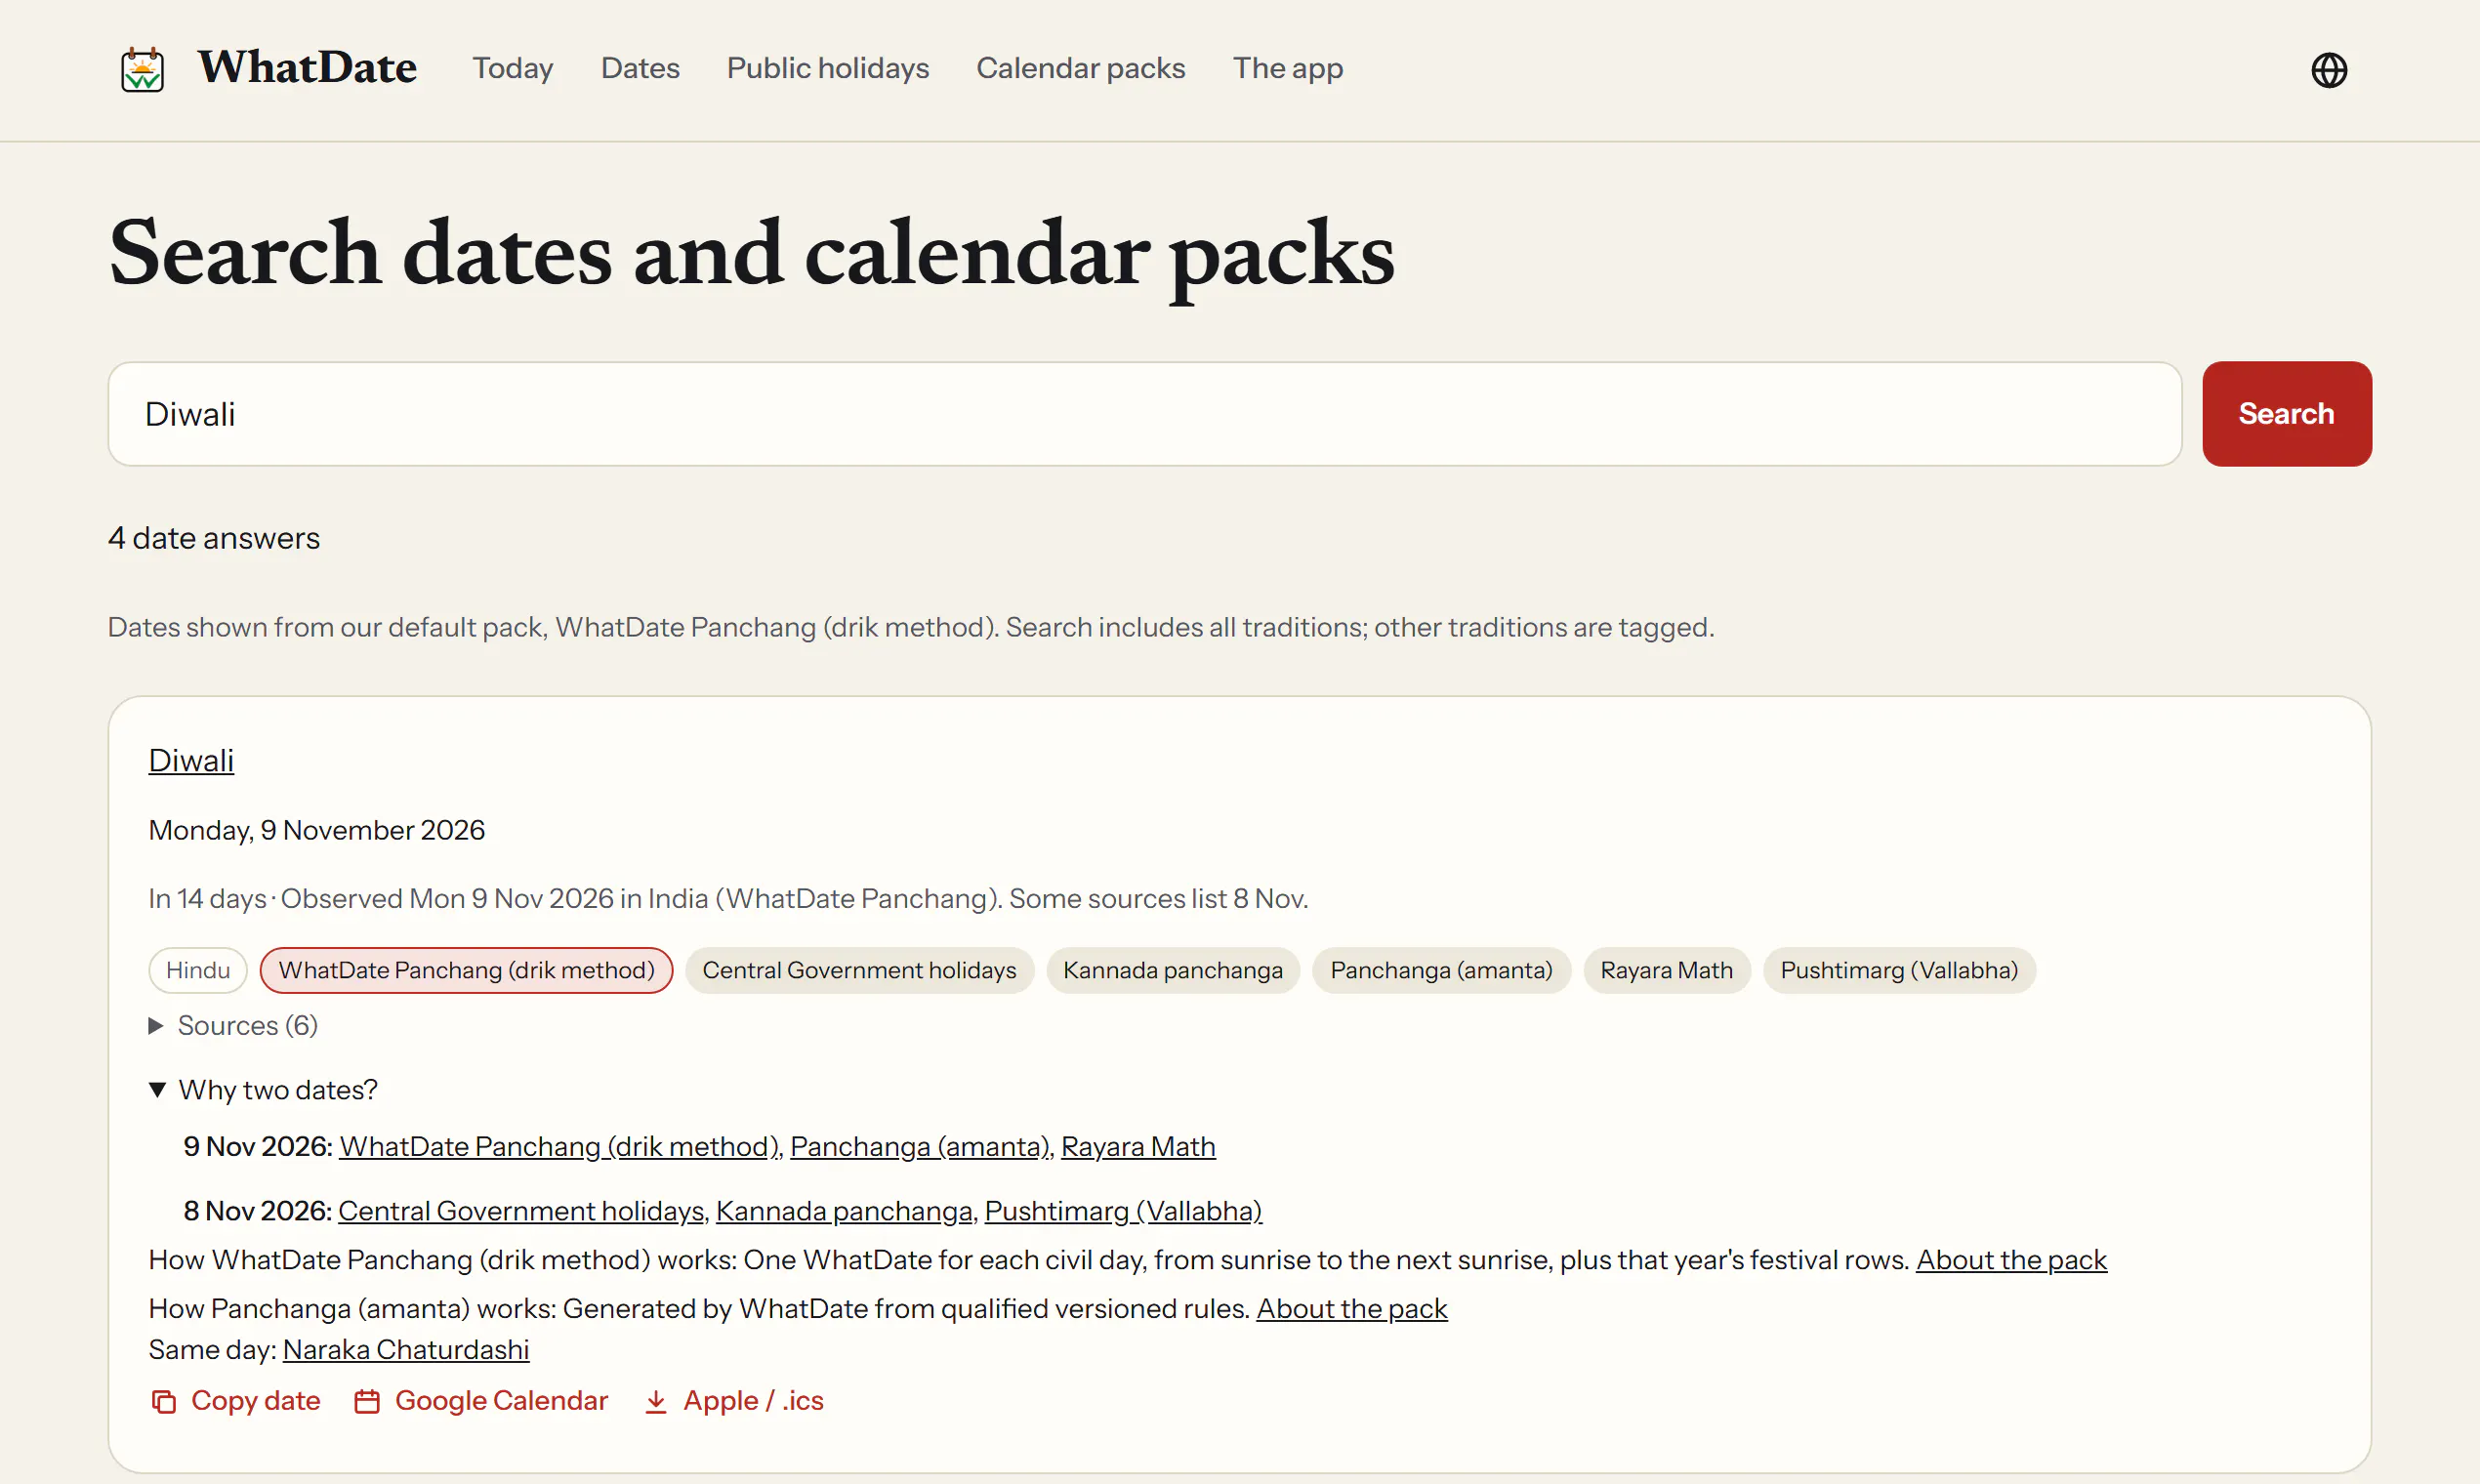Open Central Government holidays link under 8 Nov
Viewport: 2480px width, 1484px height.
[x=521, y=1211]
